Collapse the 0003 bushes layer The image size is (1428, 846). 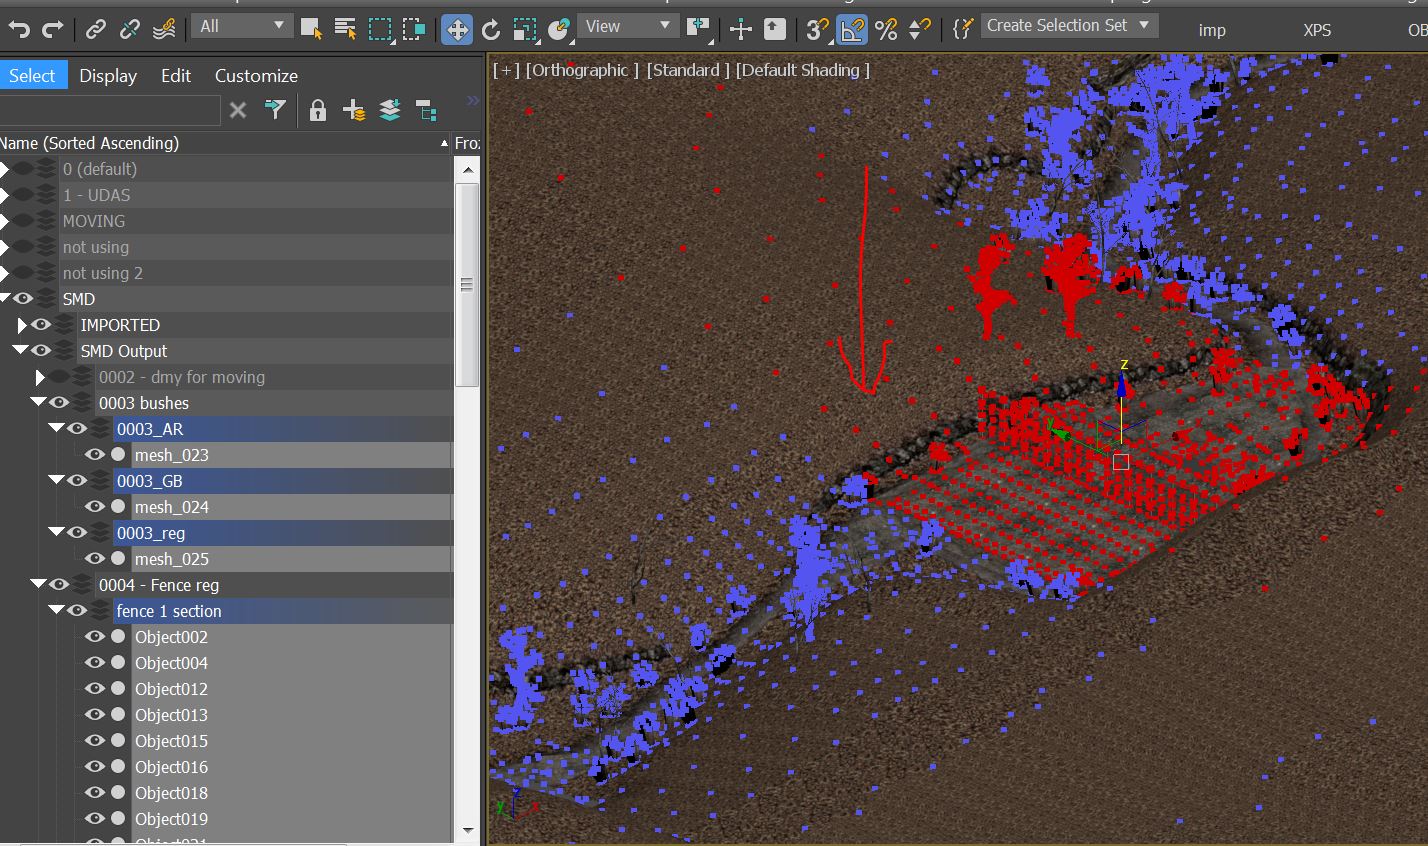(38, 403)
